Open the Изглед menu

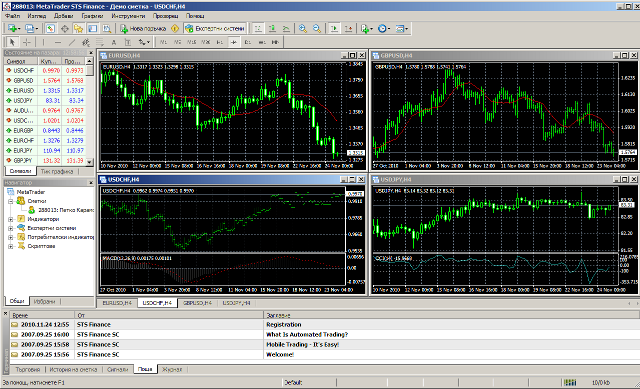point(37,16)
